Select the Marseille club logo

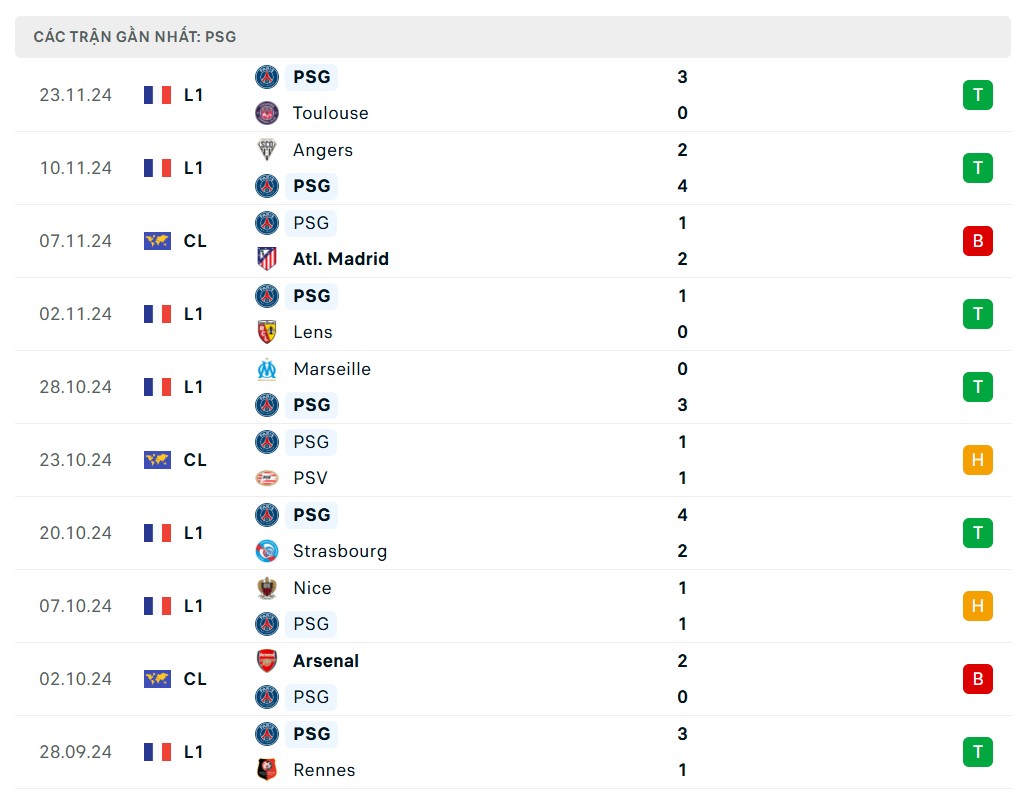[x=266, y=369]
